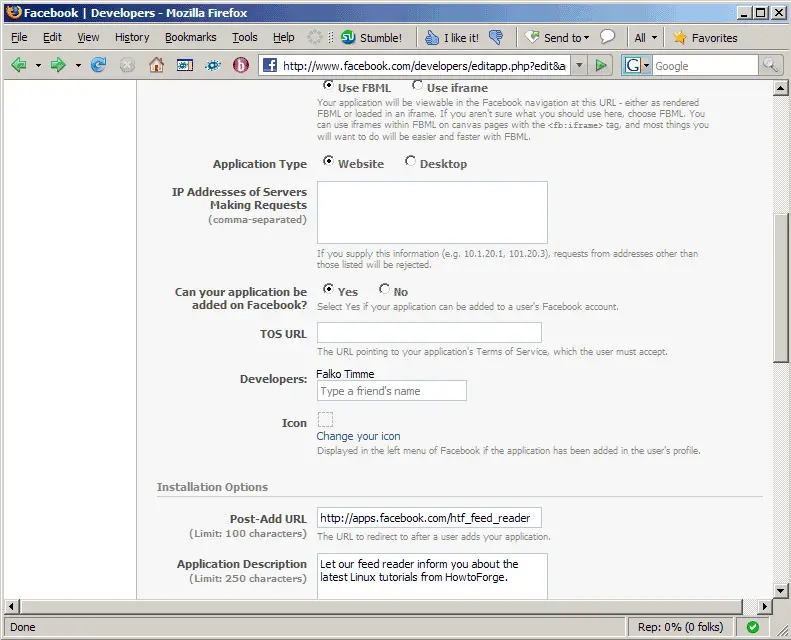Open the Forward button history dropdown
791x640 pixels.
78,65
